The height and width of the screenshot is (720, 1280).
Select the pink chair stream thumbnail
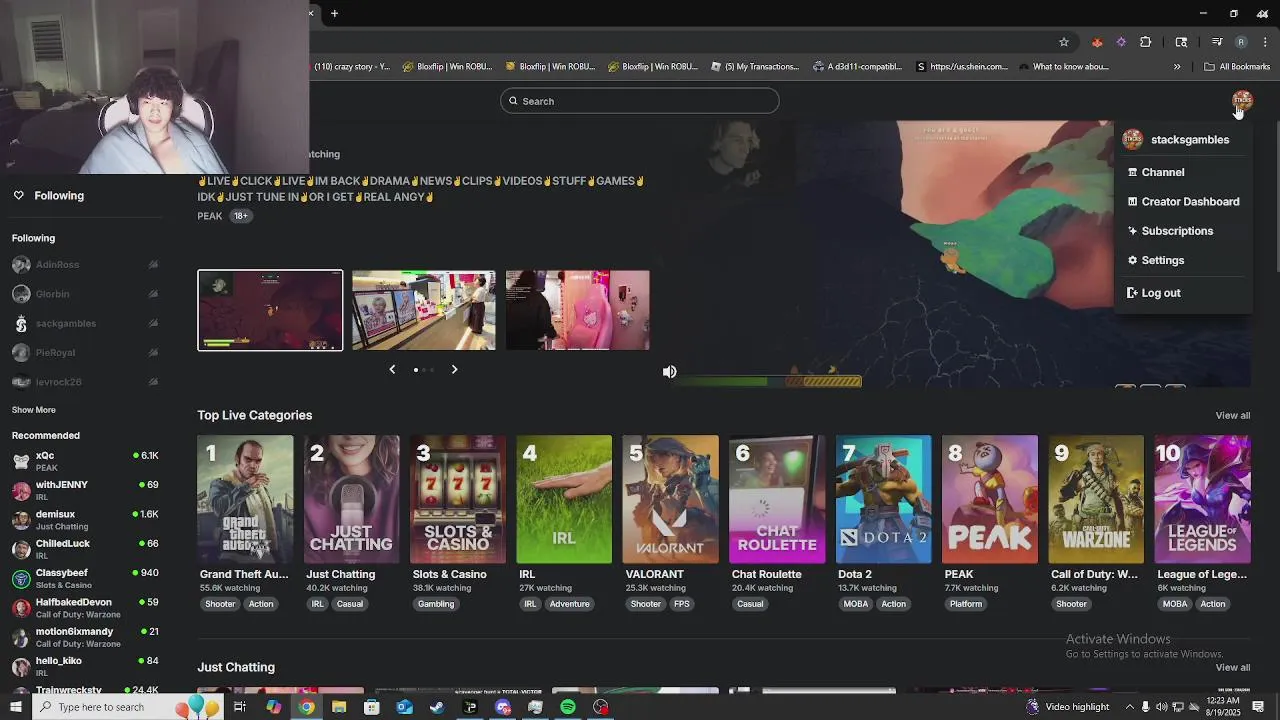point(578,310)
